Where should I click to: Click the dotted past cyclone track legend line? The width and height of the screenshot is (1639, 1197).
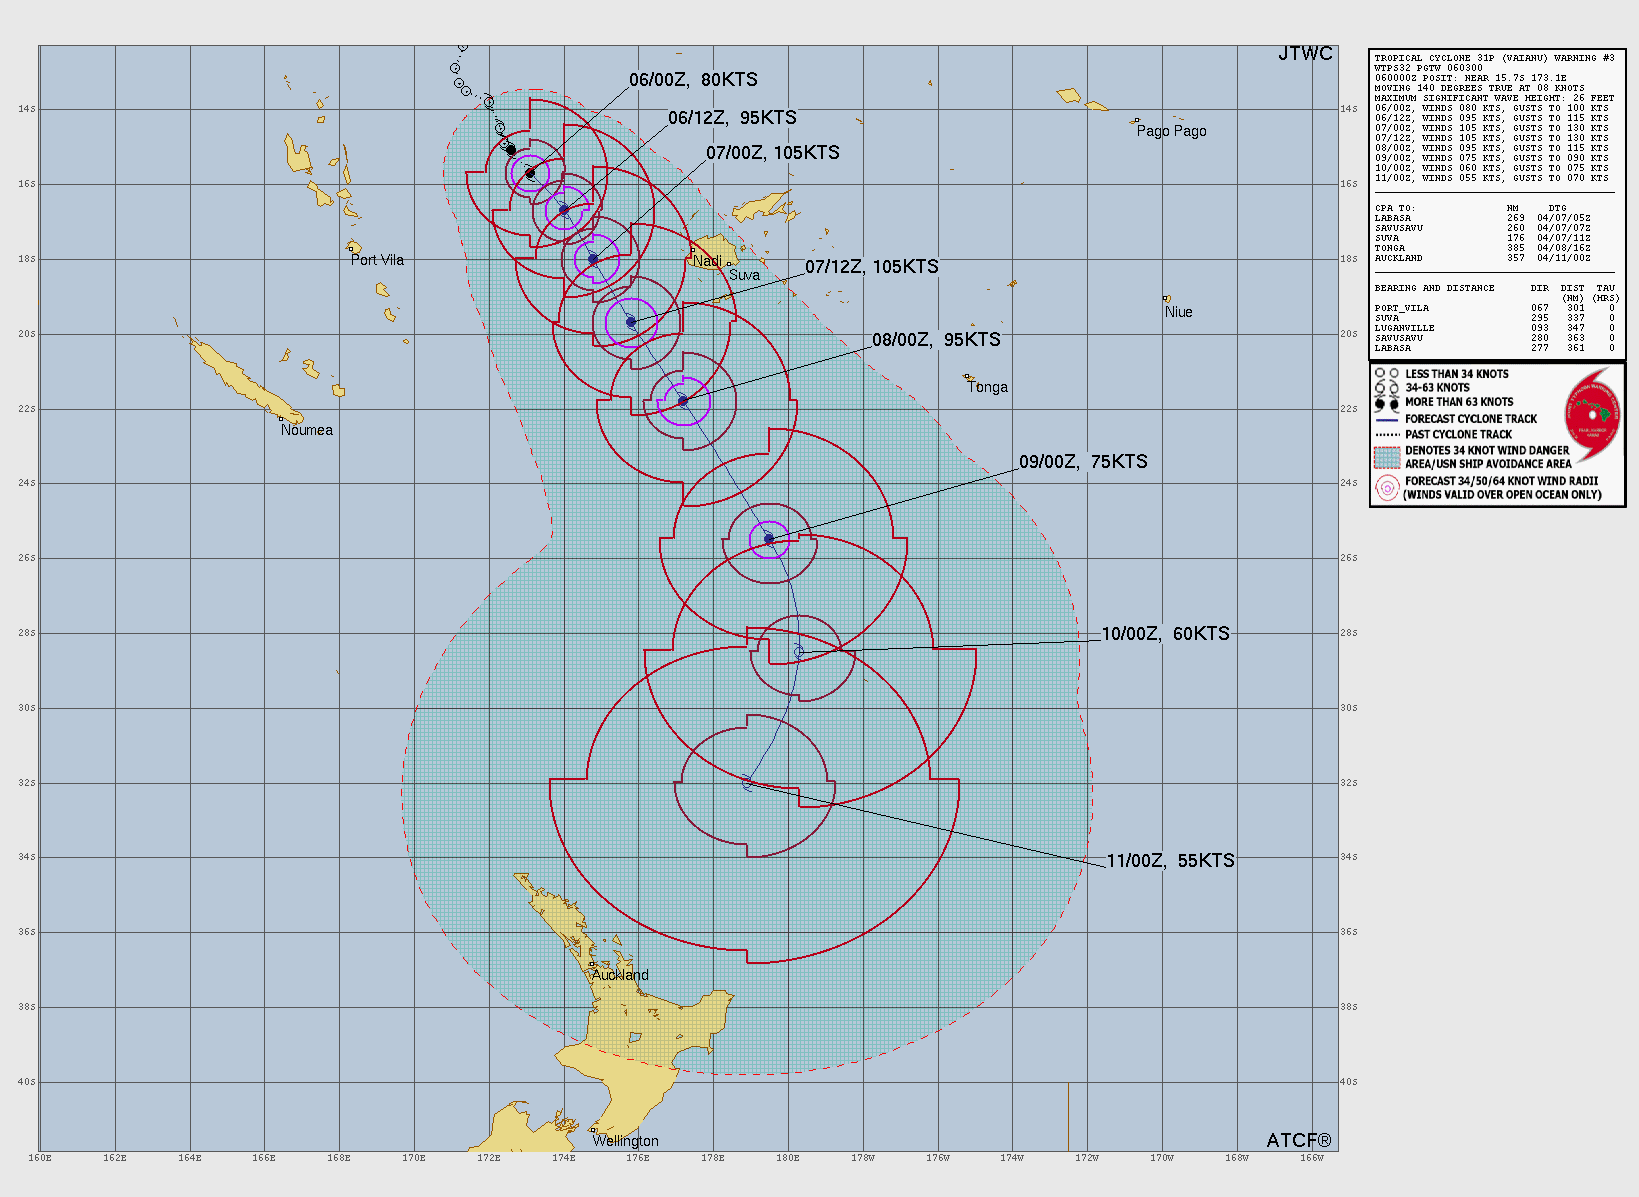tap(1387, 435)
